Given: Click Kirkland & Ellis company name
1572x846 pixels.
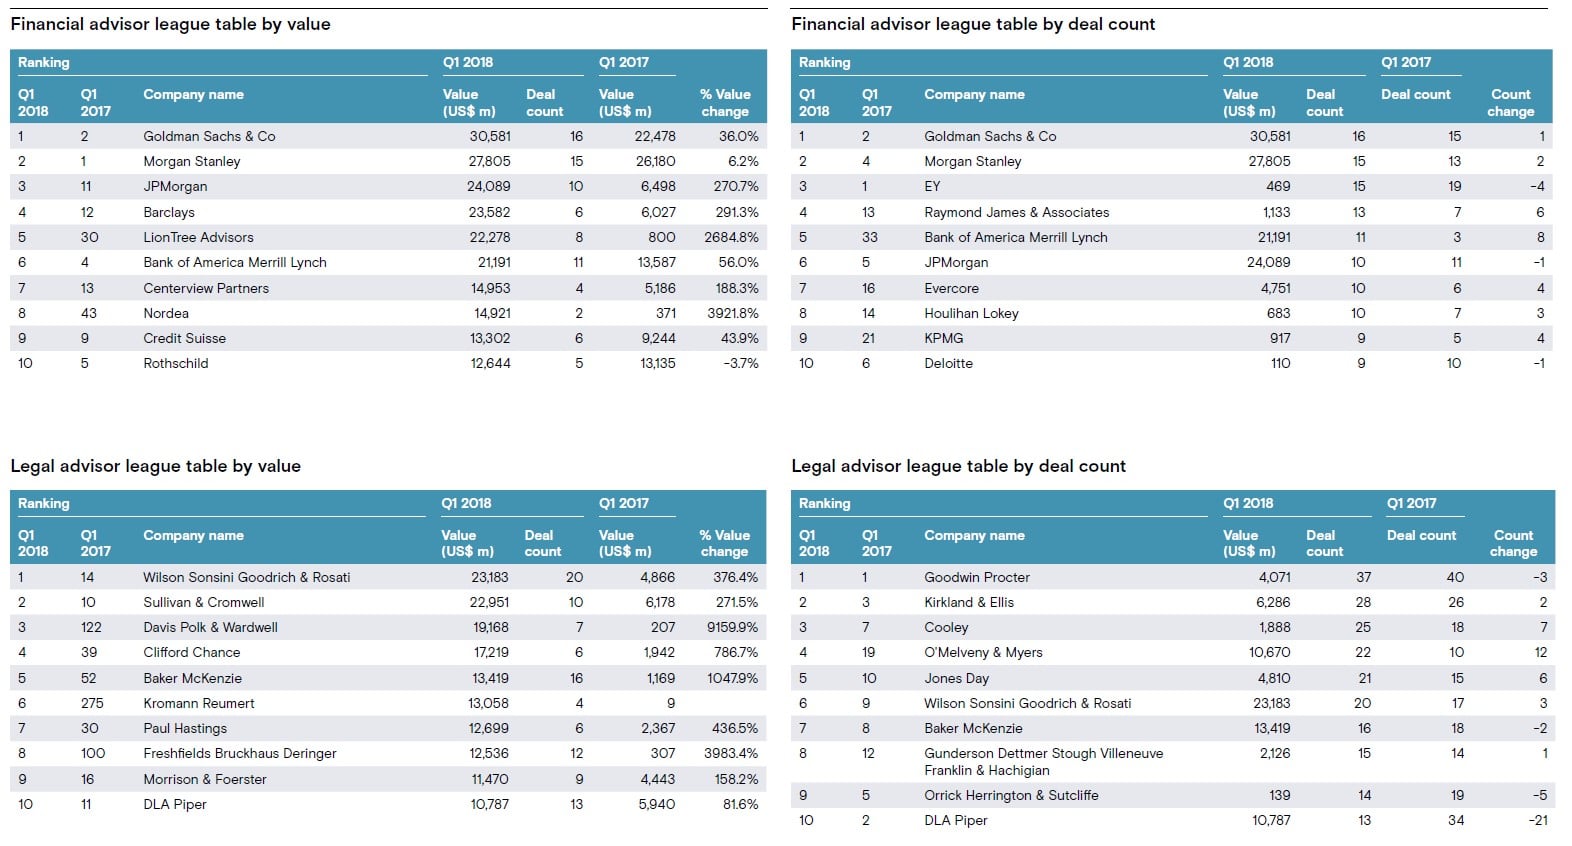Looking at the screenshot, I should click(969, 602).
